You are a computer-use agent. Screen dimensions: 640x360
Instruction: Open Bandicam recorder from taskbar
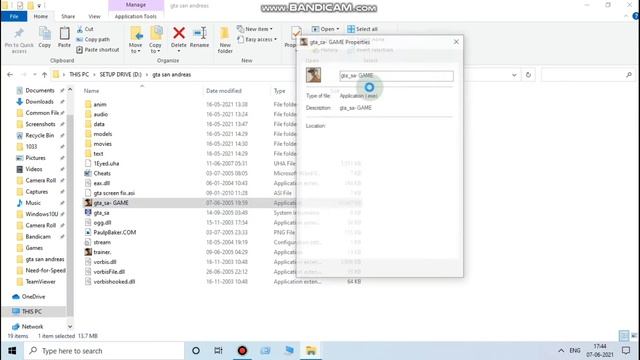point(242,351)
